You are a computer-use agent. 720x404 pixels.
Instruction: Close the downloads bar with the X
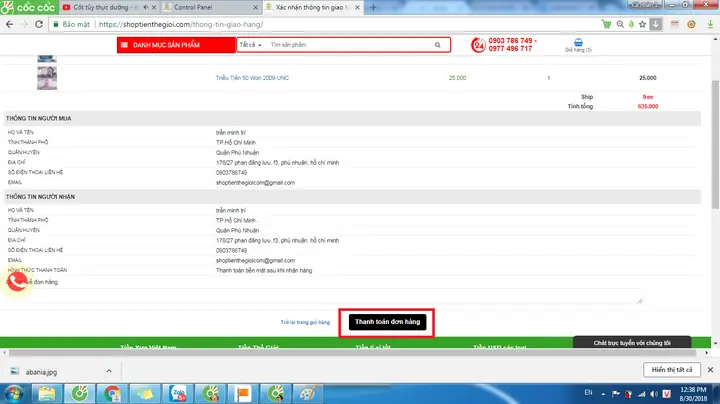coord(710,370)
